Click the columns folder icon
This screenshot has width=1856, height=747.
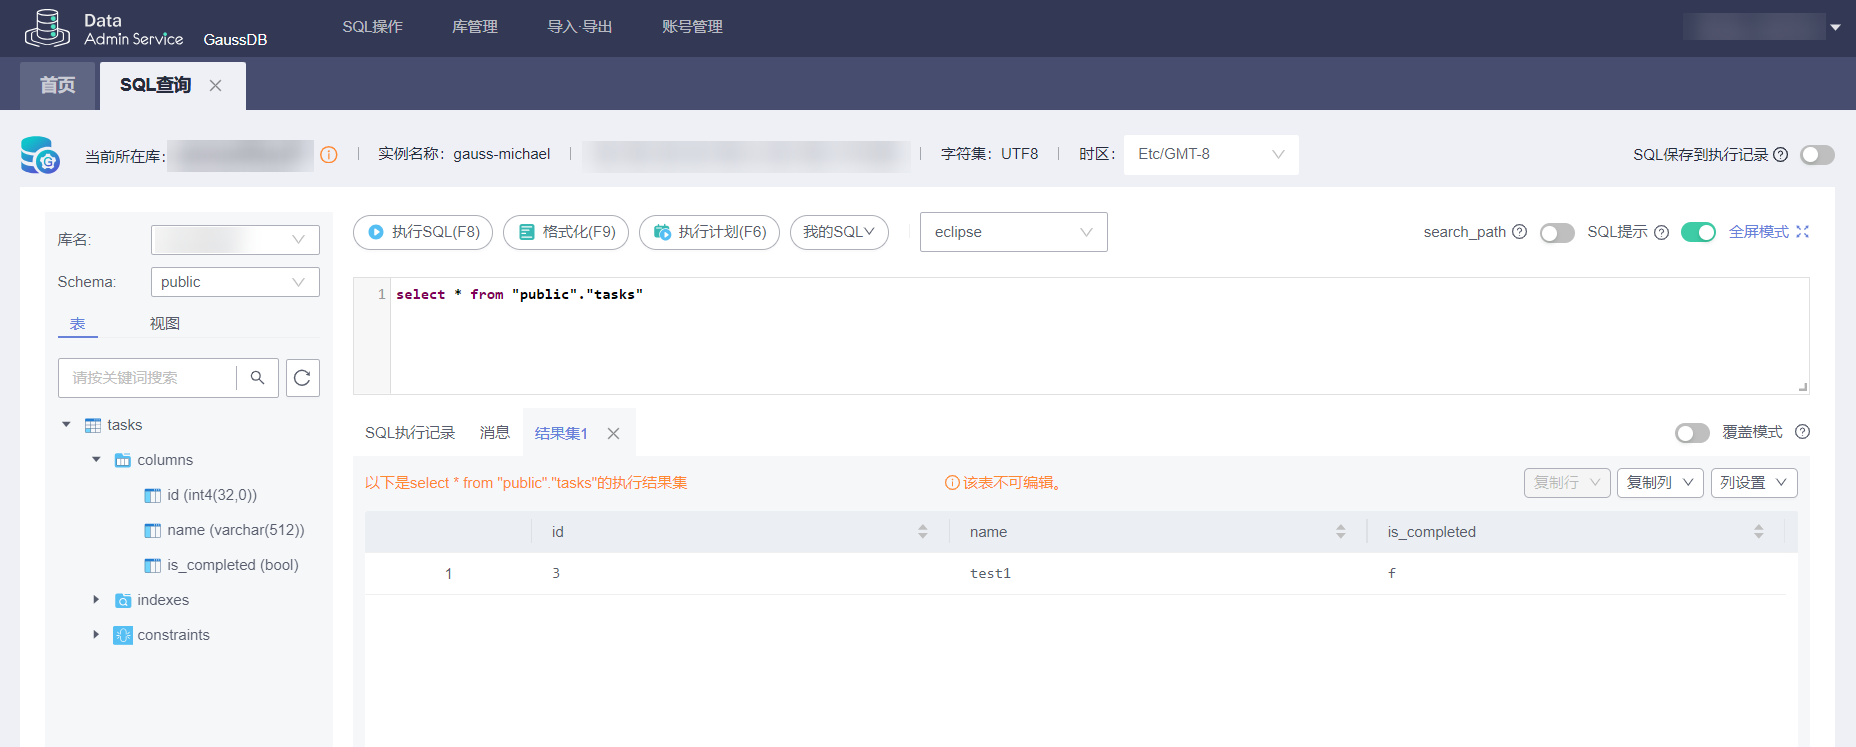[x=123, y=460]
